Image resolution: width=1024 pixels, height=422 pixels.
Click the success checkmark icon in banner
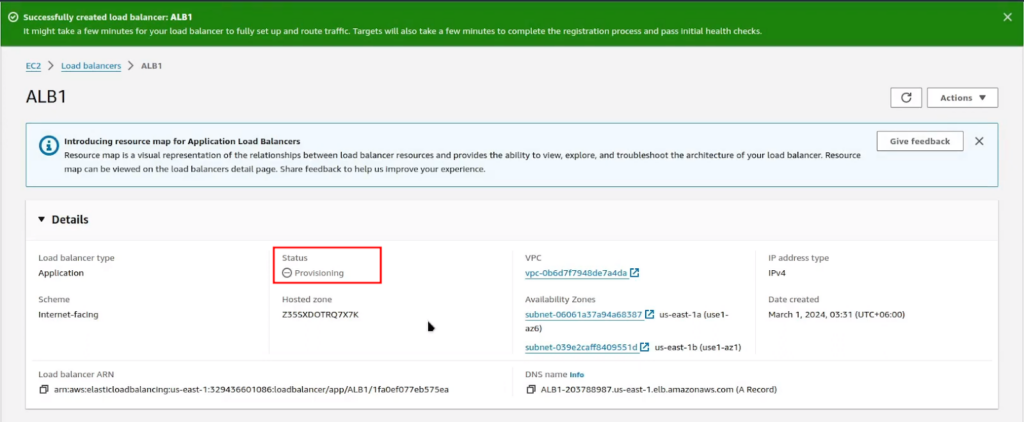tap(13, 17)
